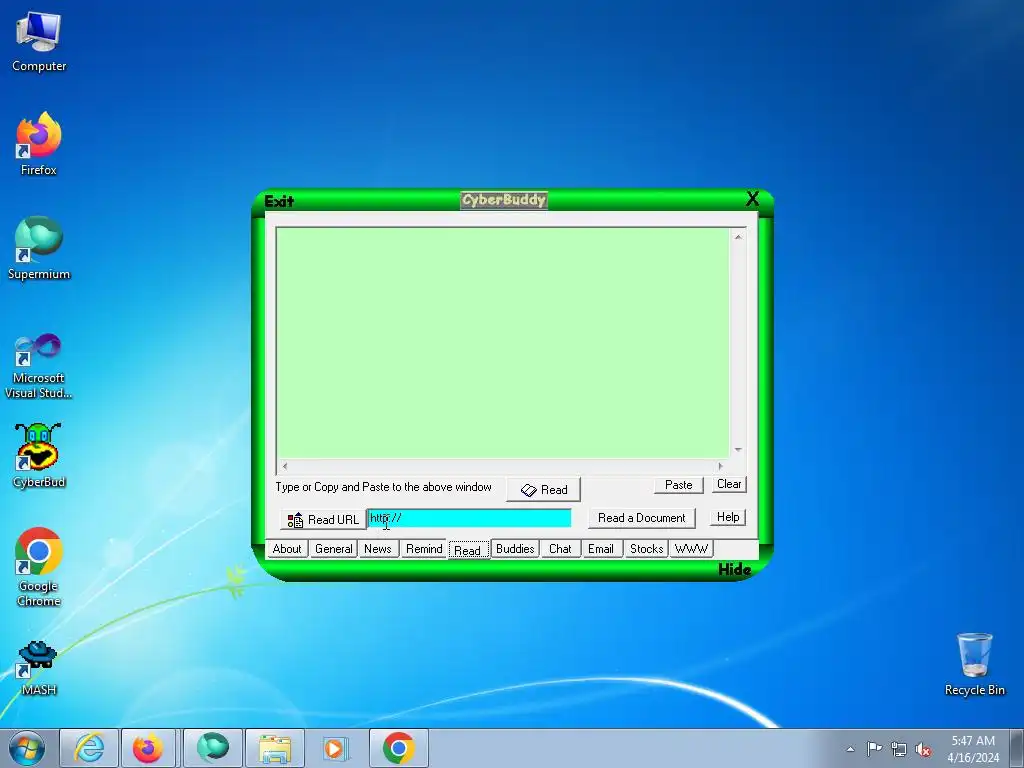Viewport: 1024px width, 768px height.
Task: Select the Supermium desktop shortcut
Action: [39, 248]
